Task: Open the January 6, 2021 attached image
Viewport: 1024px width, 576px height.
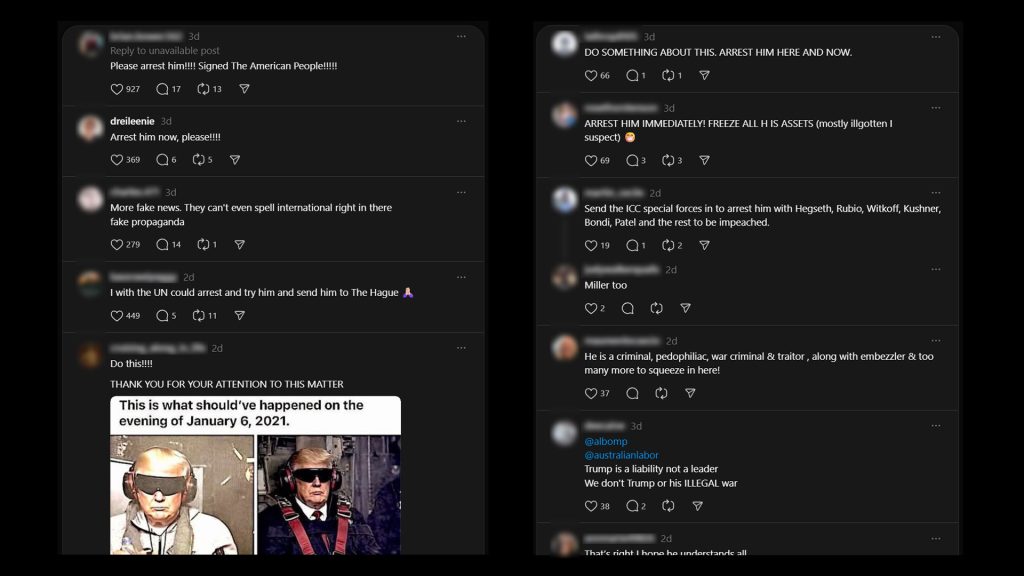Action: [x=255, y=475]
